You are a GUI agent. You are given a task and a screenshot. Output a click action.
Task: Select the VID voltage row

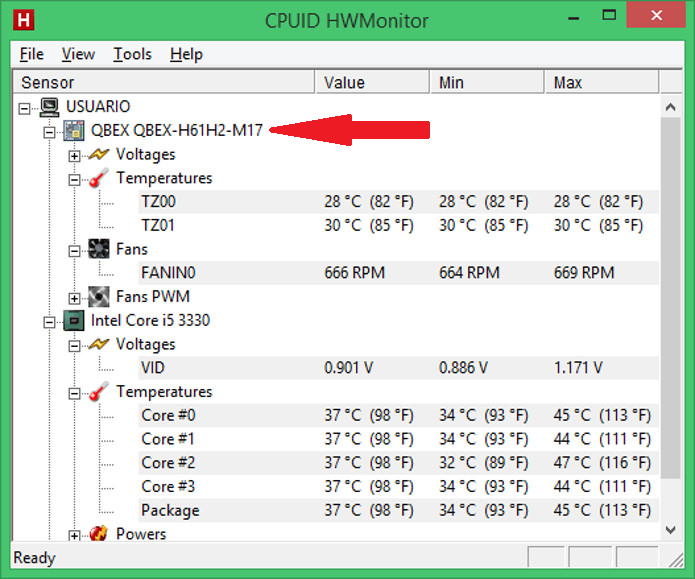[x=398, y=368]
